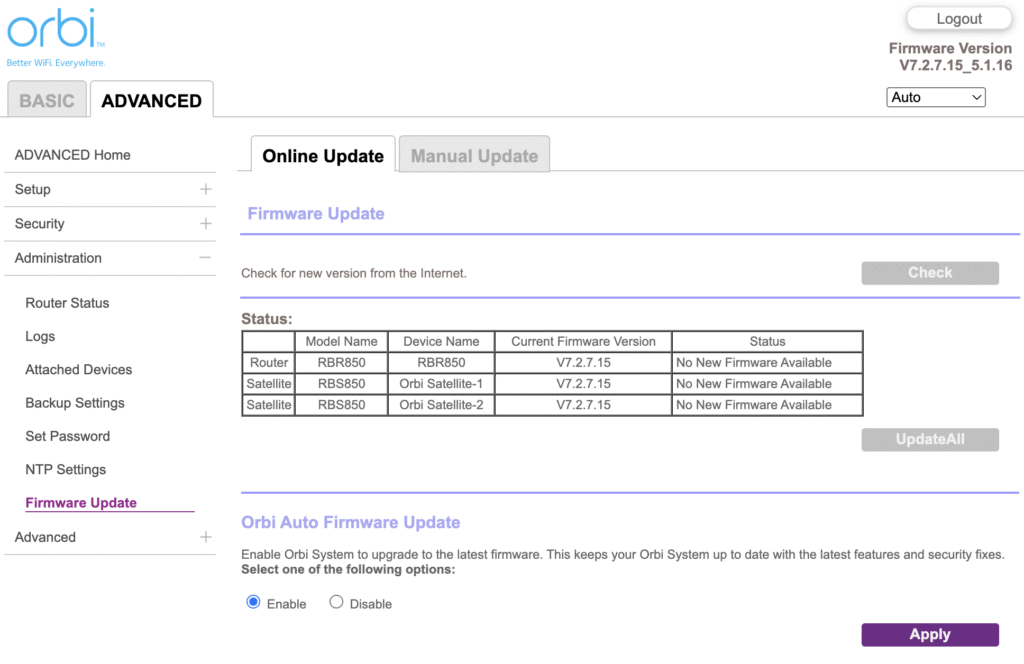Select the Online Update tab
The image size is (1024, 664).
[x=323, y=156]
